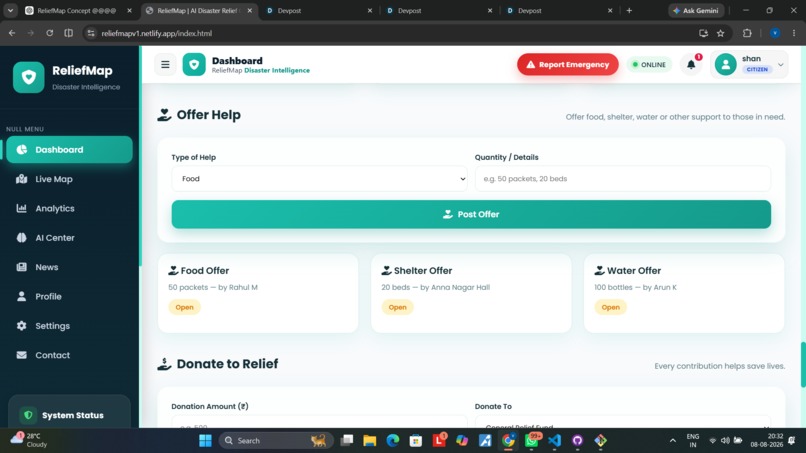
Task: Click the Quantity / Details input field
Action: click(x=622, y=179)
